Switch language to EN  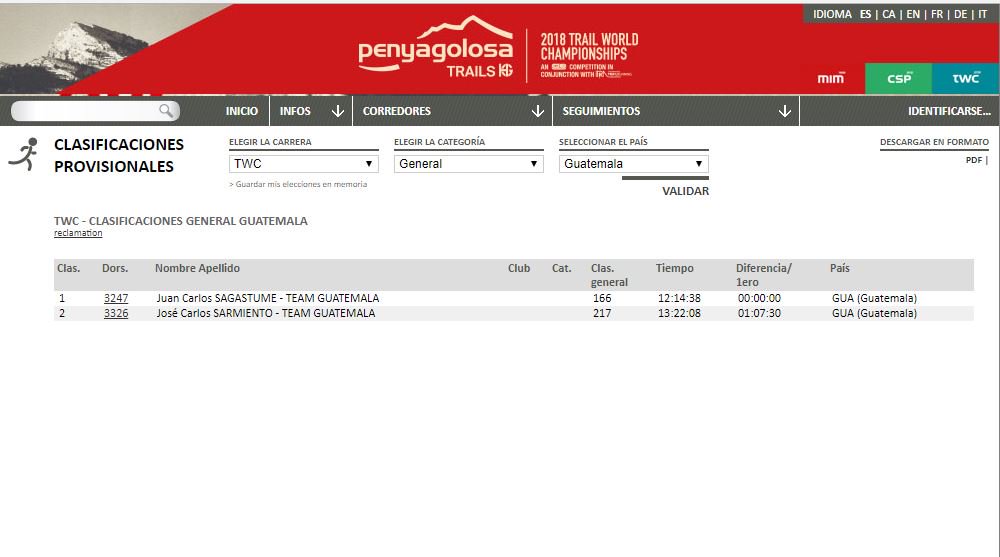point(913,14)
